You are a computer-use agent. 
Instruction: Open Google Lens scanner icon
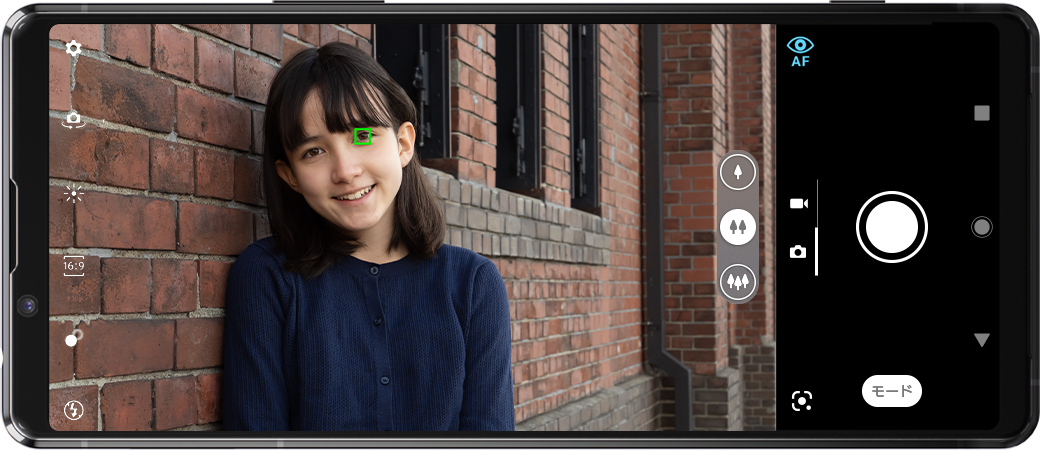(801, 401)
